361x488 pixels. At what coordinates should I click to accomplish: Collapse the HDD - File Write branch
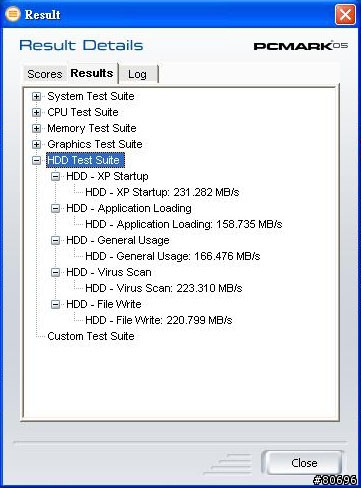(x=55, y=304)
